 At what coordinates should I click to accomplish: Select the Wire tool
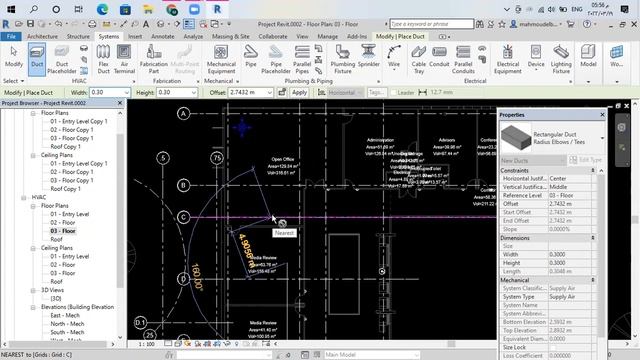(x=394, y=57)
